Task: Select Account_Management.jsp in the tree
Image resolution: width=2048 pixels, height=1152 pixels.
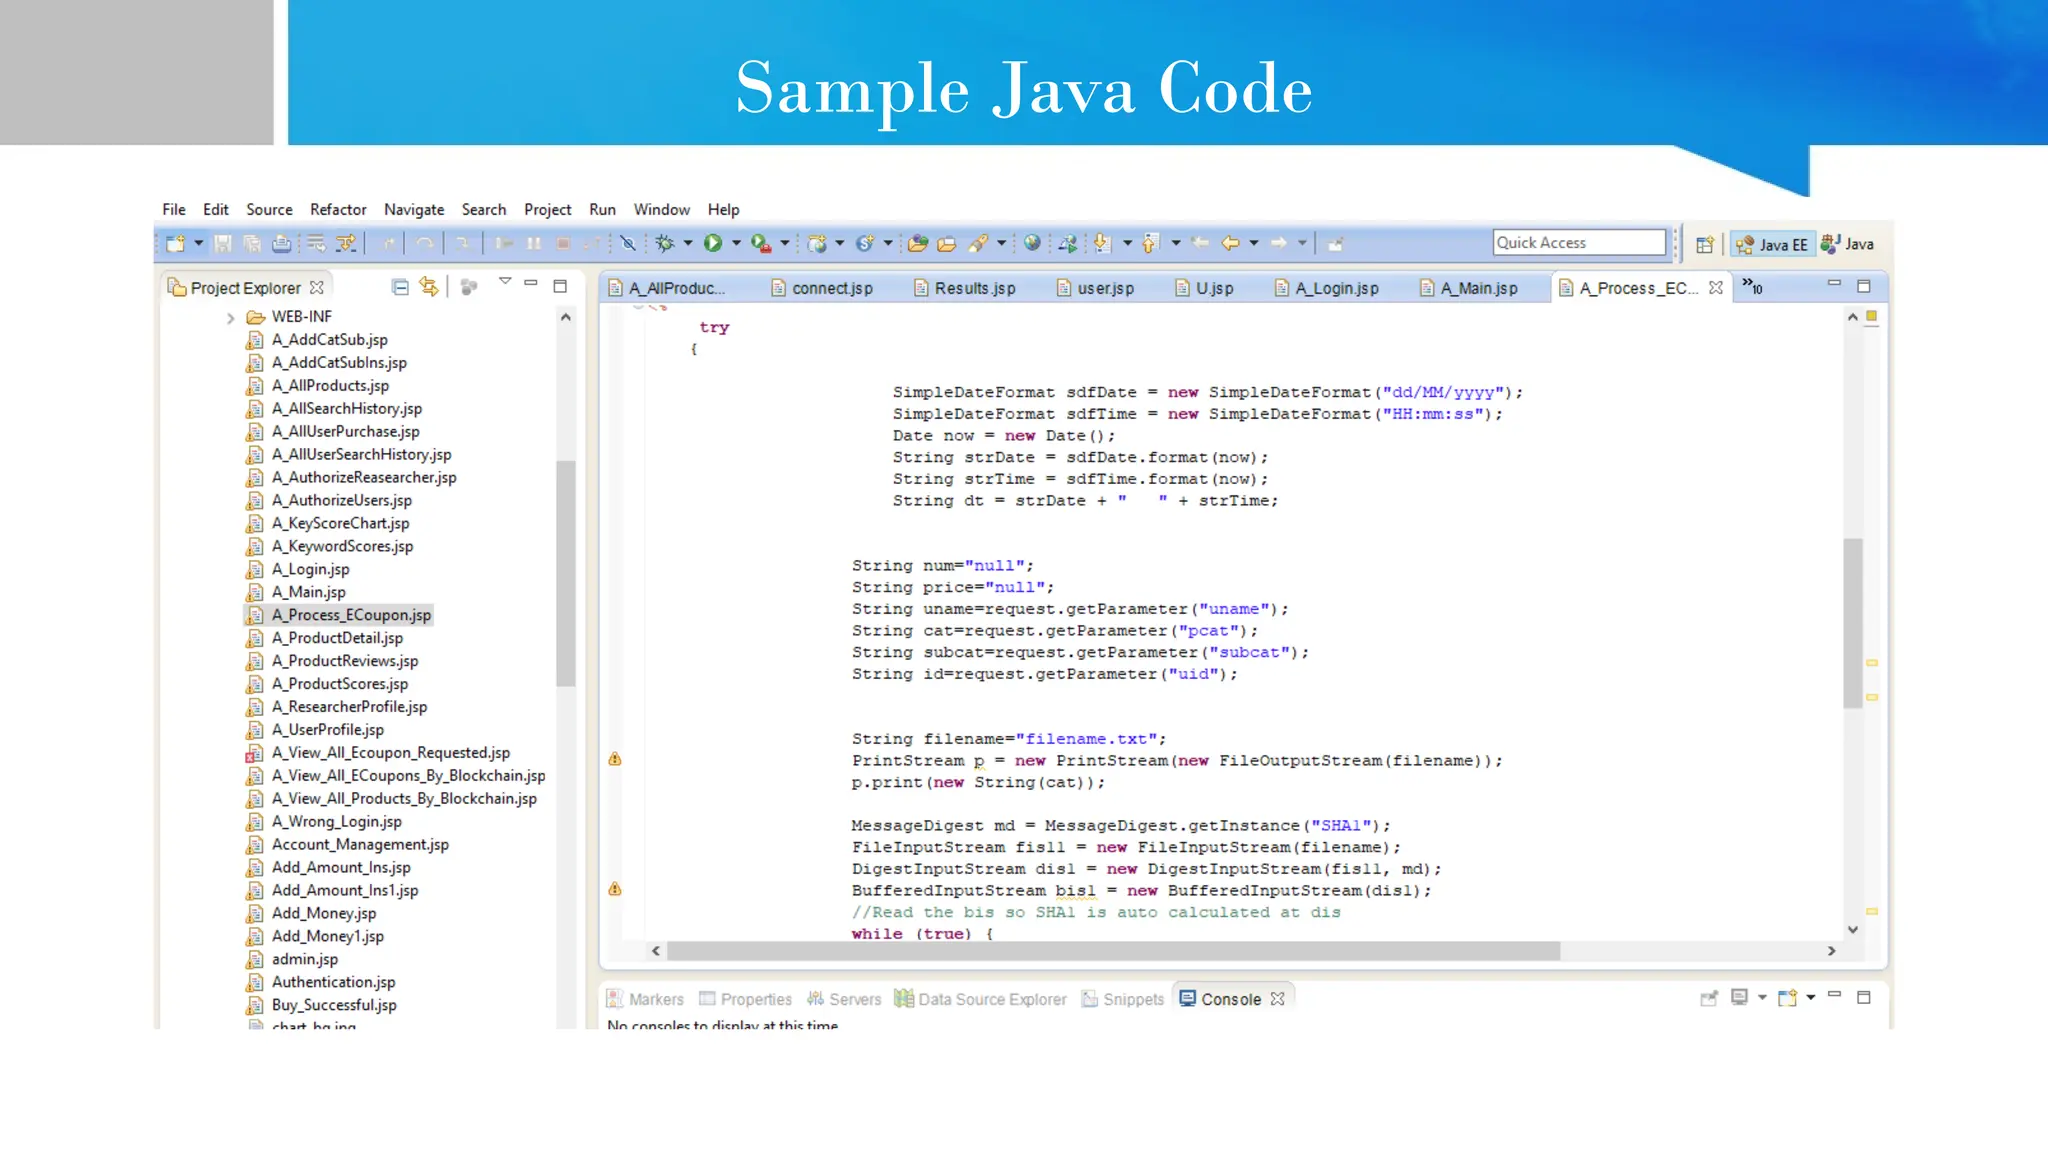Action: tap(348, 845)
